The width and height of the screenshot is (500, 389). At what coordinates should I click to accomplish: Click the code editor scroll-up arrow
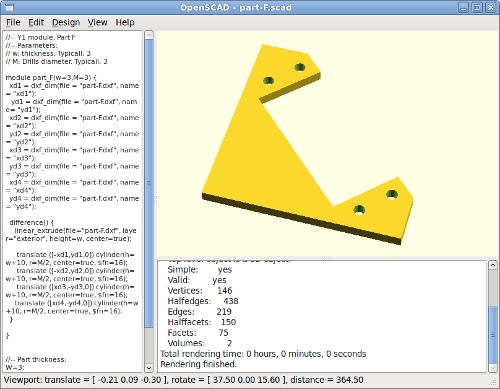(149, 35)
